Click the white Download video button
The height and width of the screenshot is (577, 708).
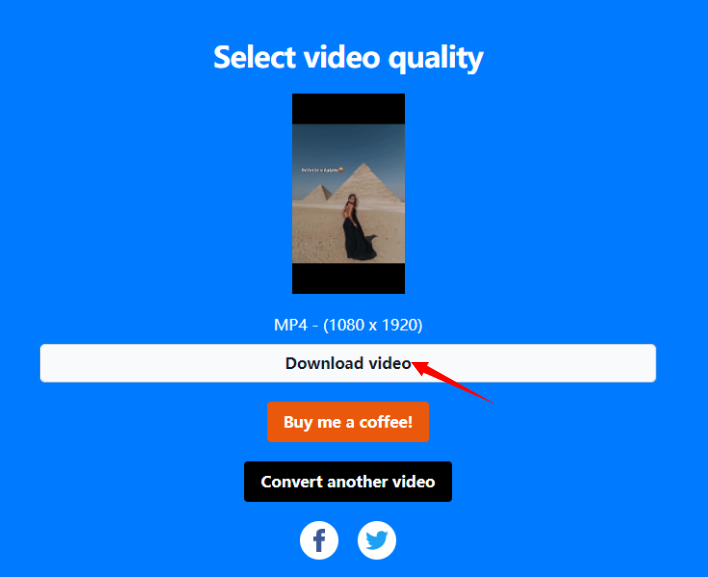point(348,363)
